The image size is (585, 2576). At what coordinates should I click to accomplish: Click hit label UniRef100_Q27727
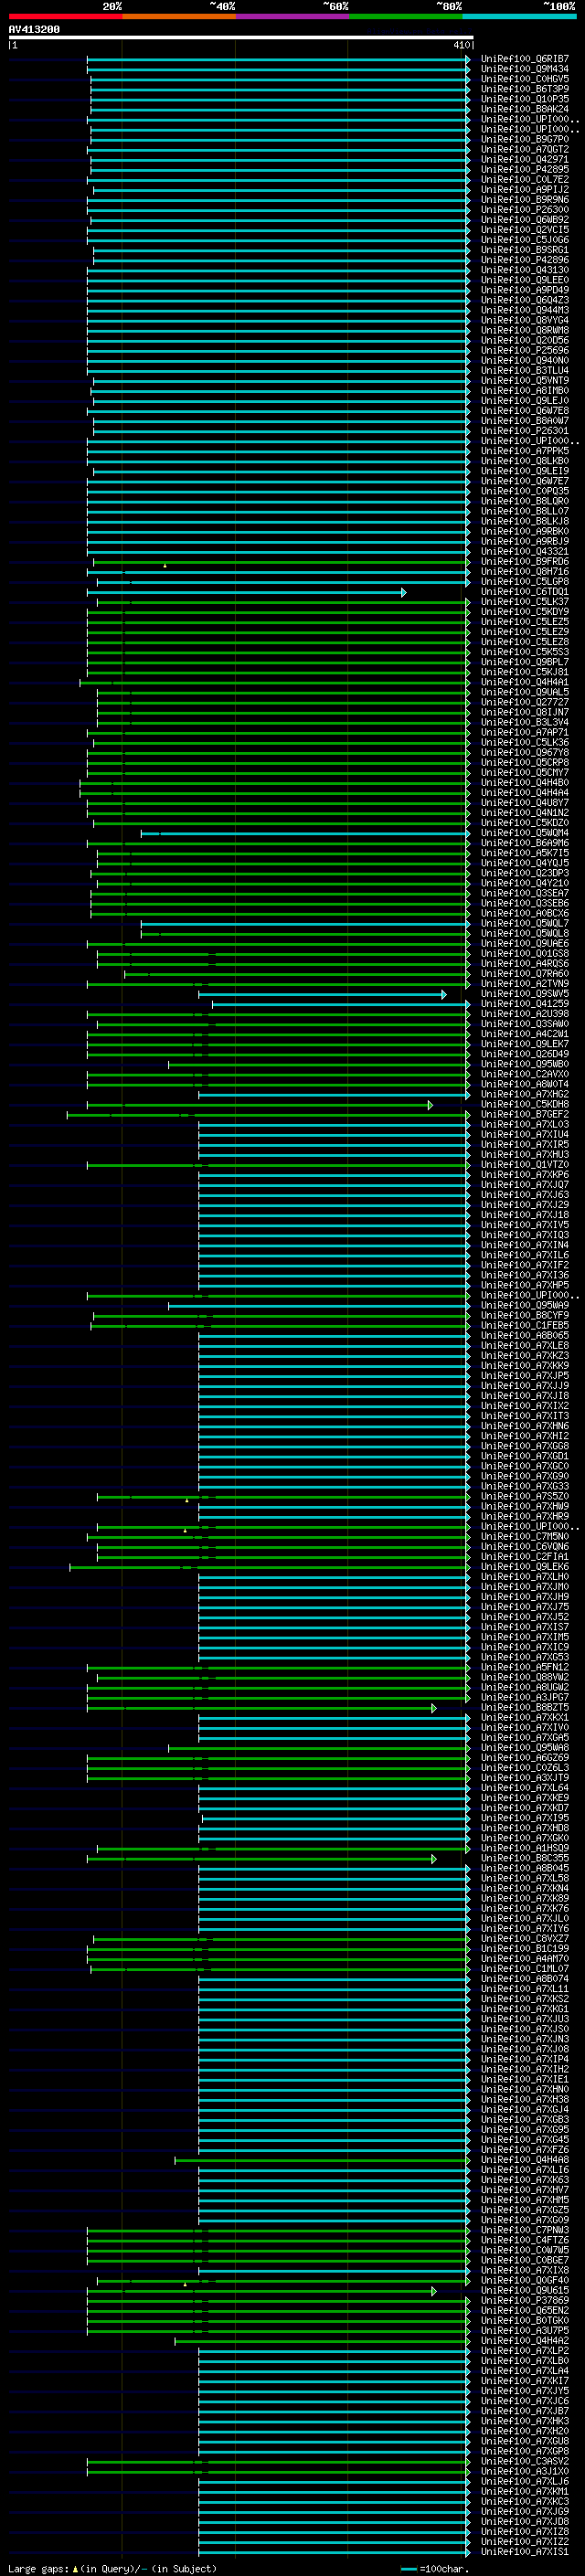coord(525,702)
